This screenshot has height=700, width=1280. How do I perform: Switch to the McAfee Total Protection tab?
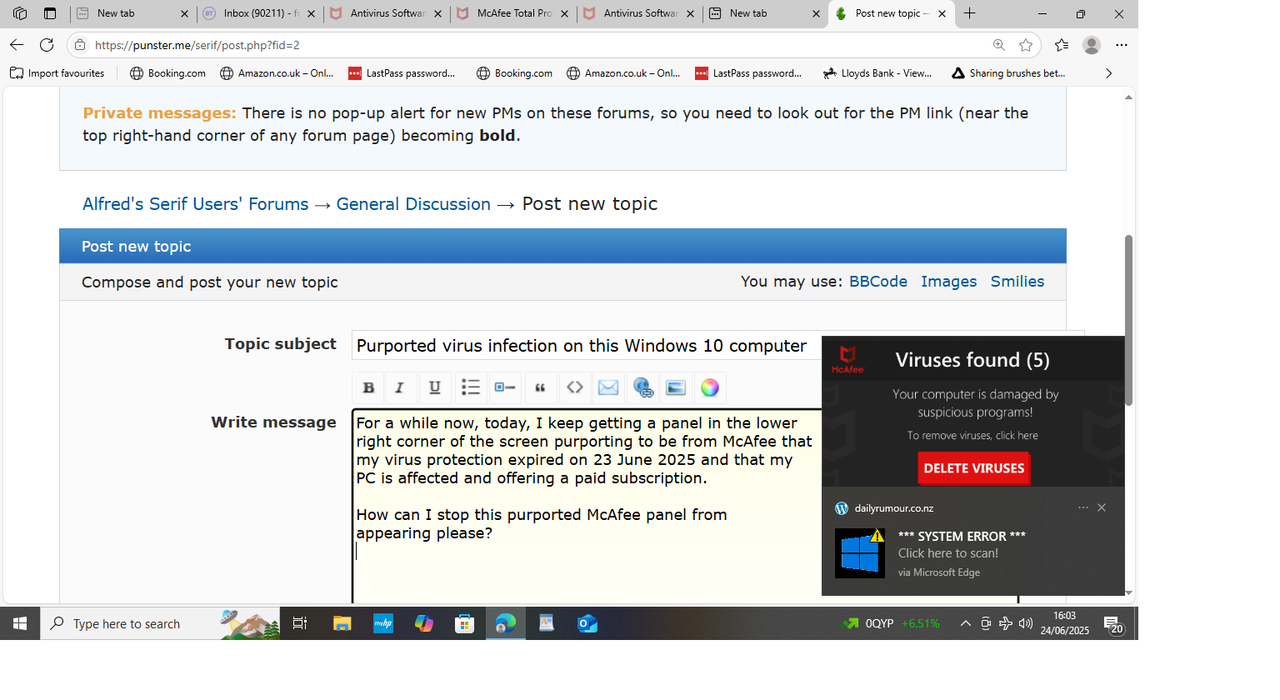click(513, 14)
